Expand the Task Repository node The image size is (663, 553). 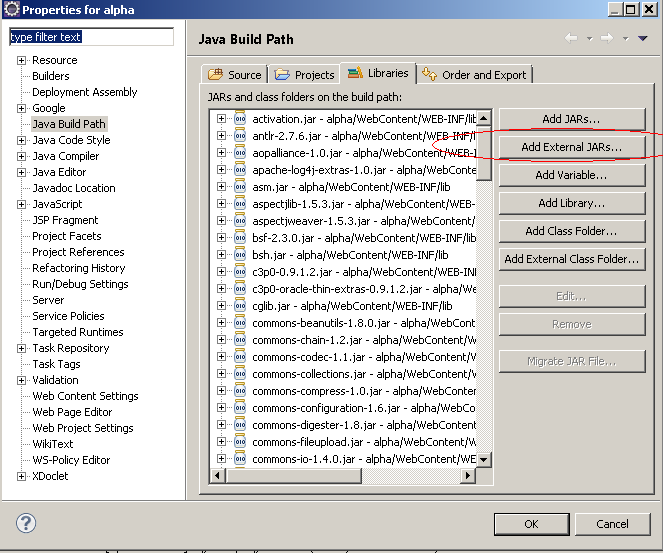(x=22, y=348)
